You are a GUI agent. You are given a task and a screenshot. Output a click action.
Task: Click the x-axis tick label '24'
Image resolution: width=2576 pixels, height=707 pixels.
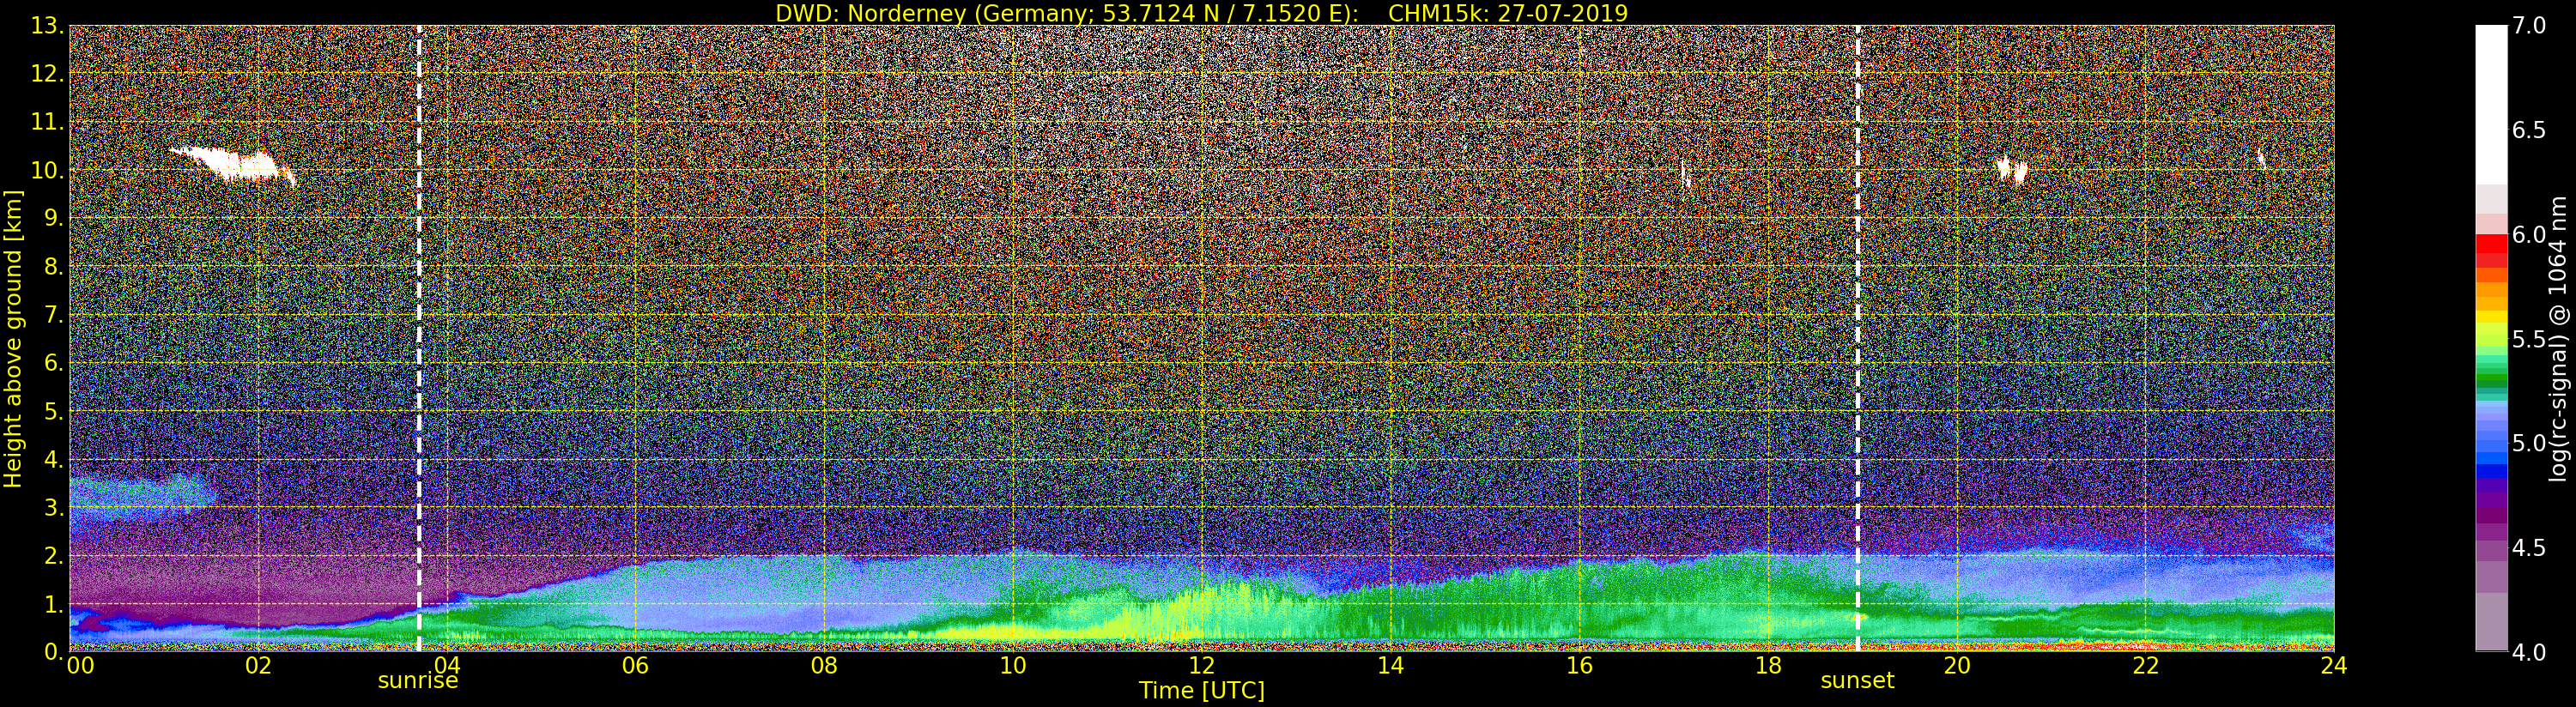click(2333, 665)
